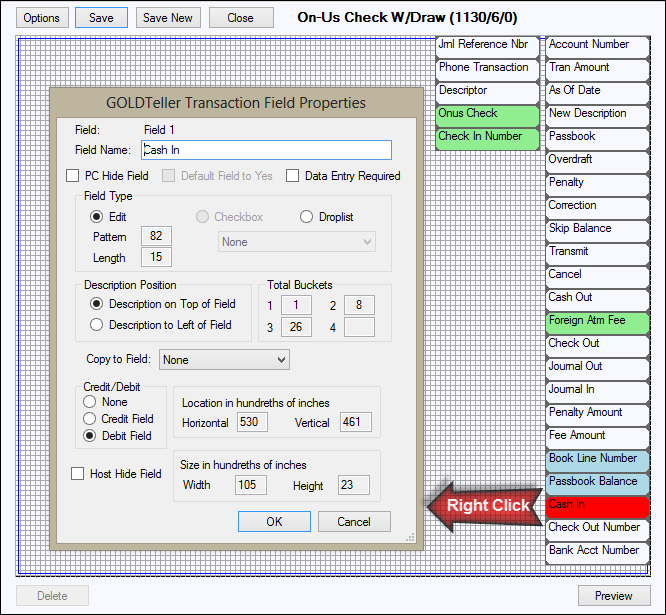Screen dimensions: 666x615
Task: Edit the Length value field
Action: pos(156,257)
